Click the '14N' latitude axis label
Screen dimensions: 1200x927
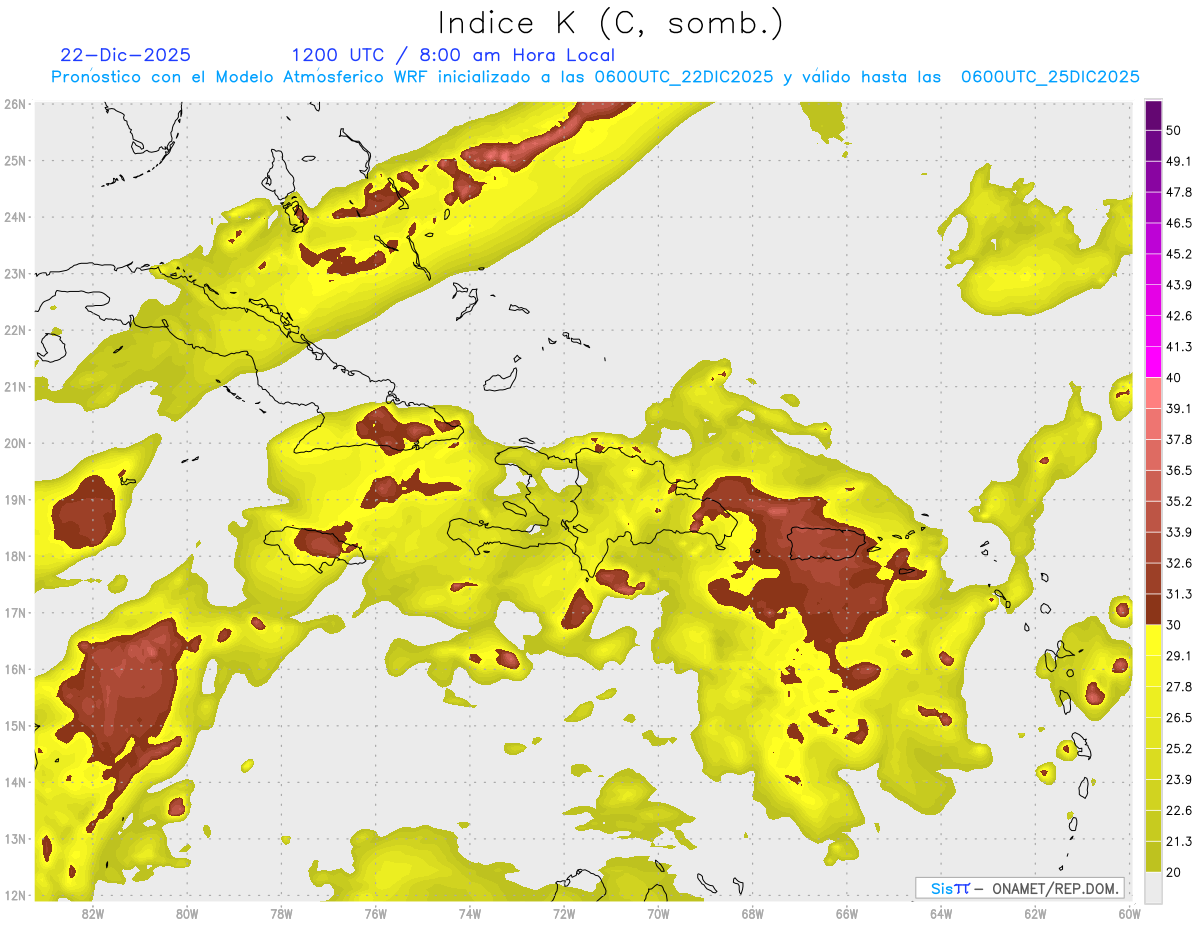tap(14, 782)
